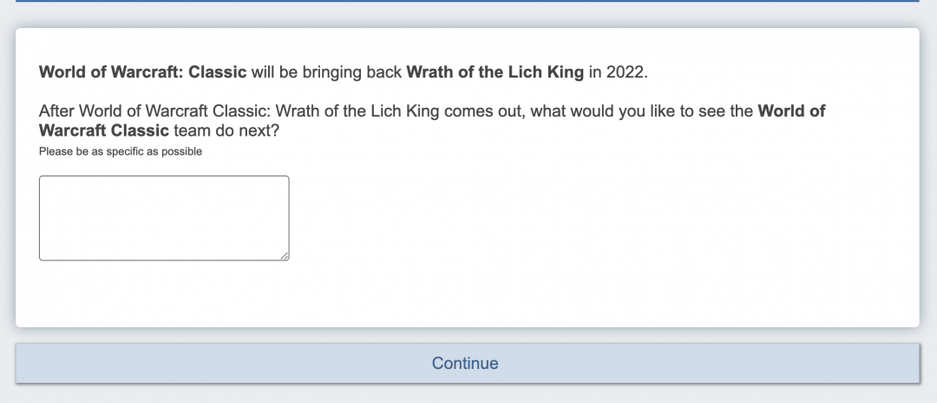Image resolution: width=937 pixels, height=403 pixels.
Task: Click the non-bold "Wrath of the Lich King" in the question
Action: 356,111
